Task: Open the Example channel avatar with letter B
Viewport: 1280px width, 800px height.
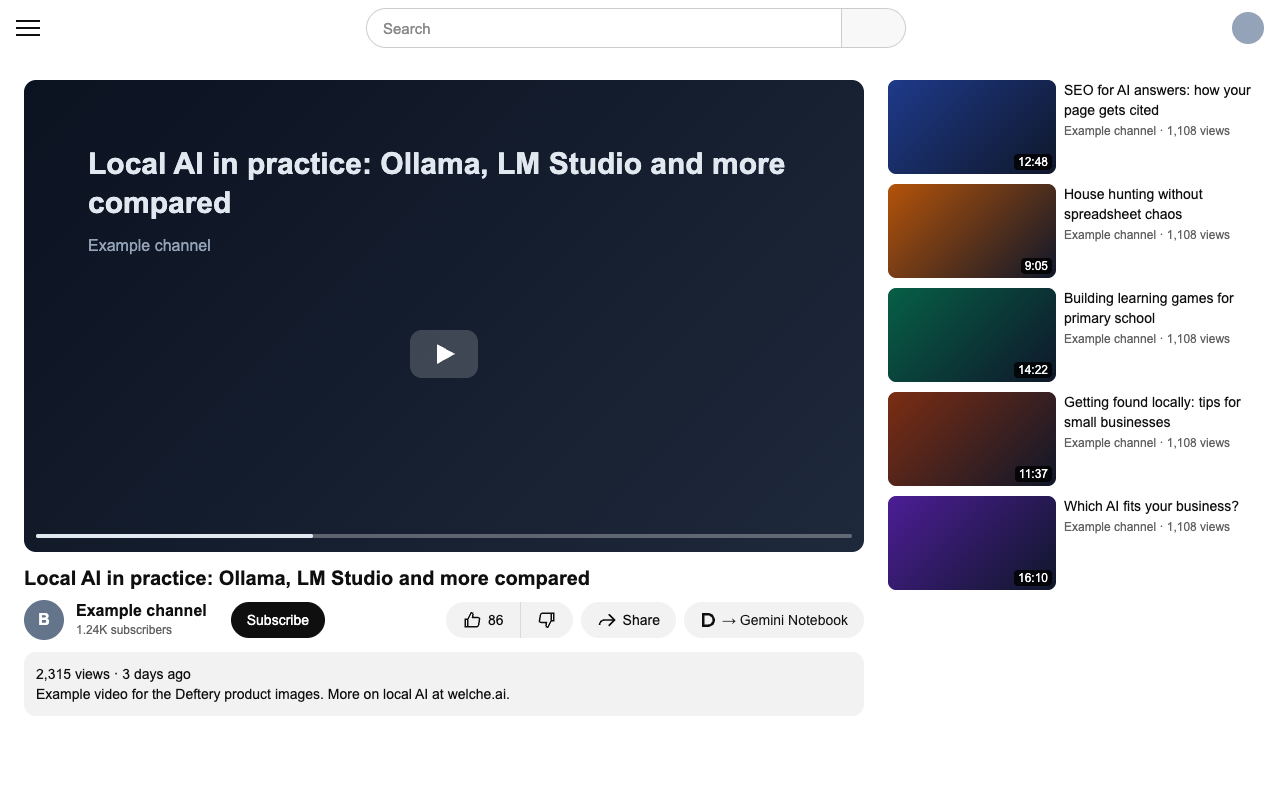Action: [44, 620]
